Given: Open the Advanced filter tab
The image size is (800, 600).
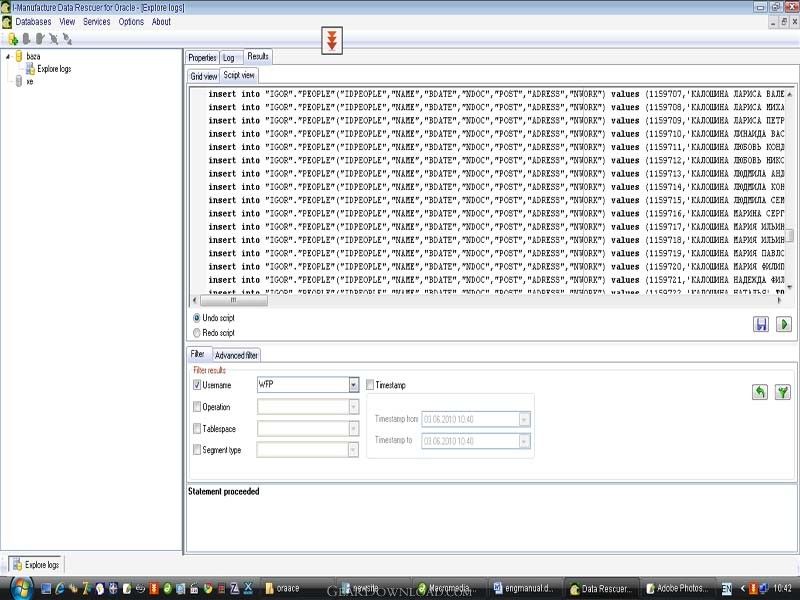Looking at the screenshot, I should pos(236,354).
